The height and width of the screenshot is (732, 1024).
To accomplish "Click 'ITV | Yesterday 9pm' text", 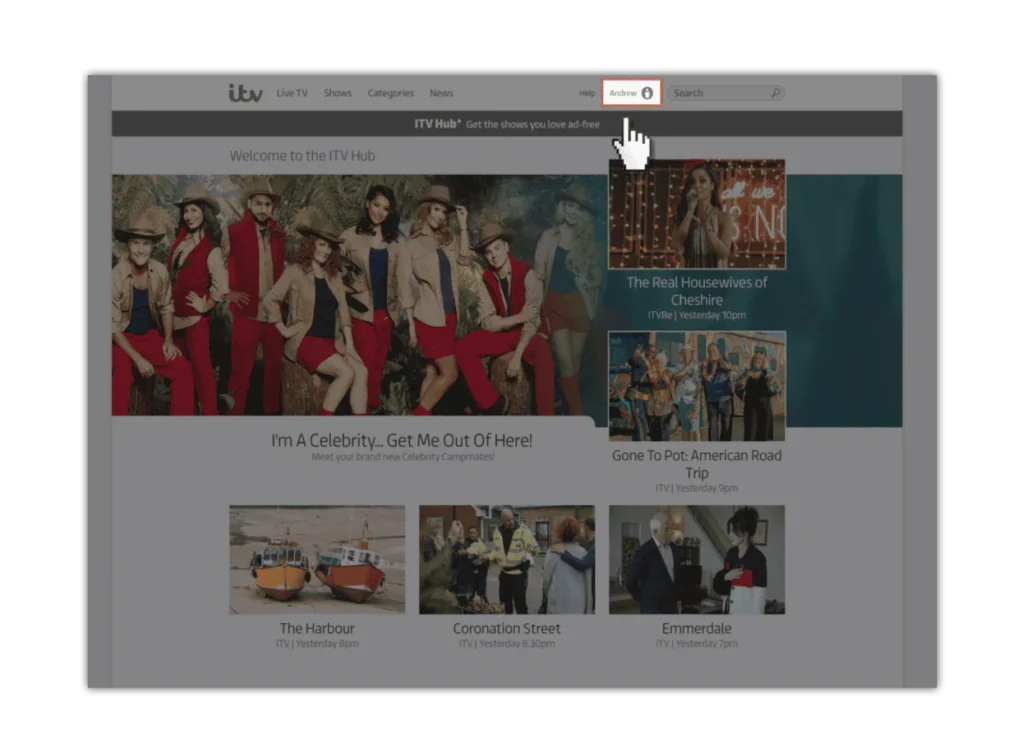I will point(697,488).
